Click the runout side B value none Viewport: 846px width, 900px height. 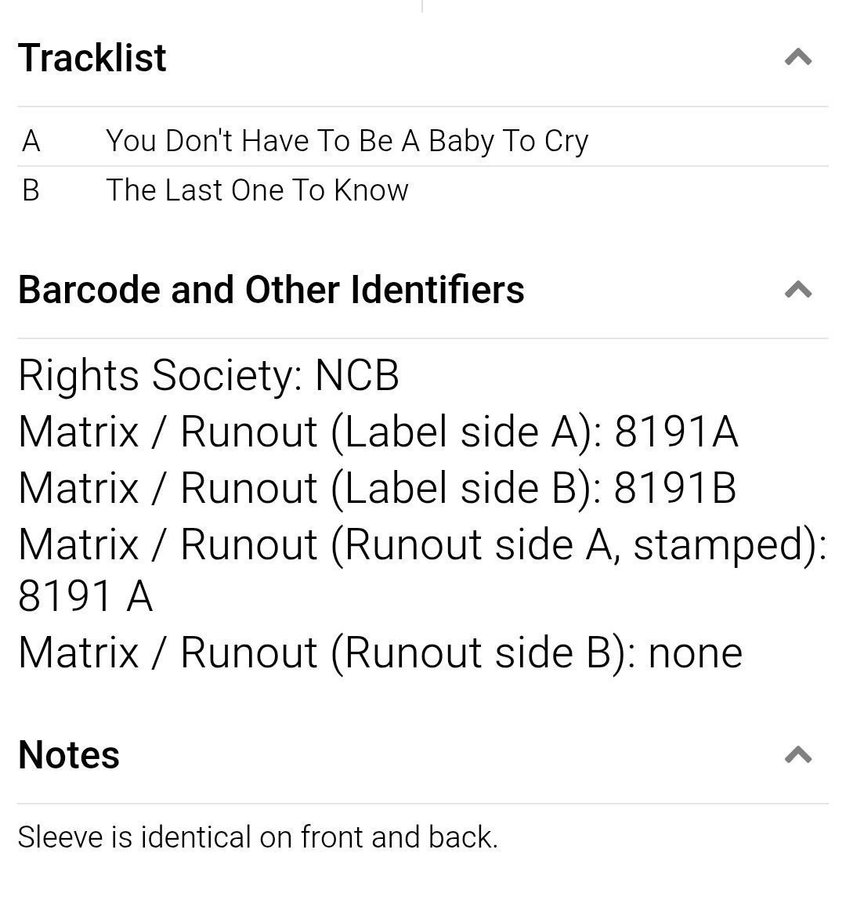pyautogui.click(x=695, y=653)
